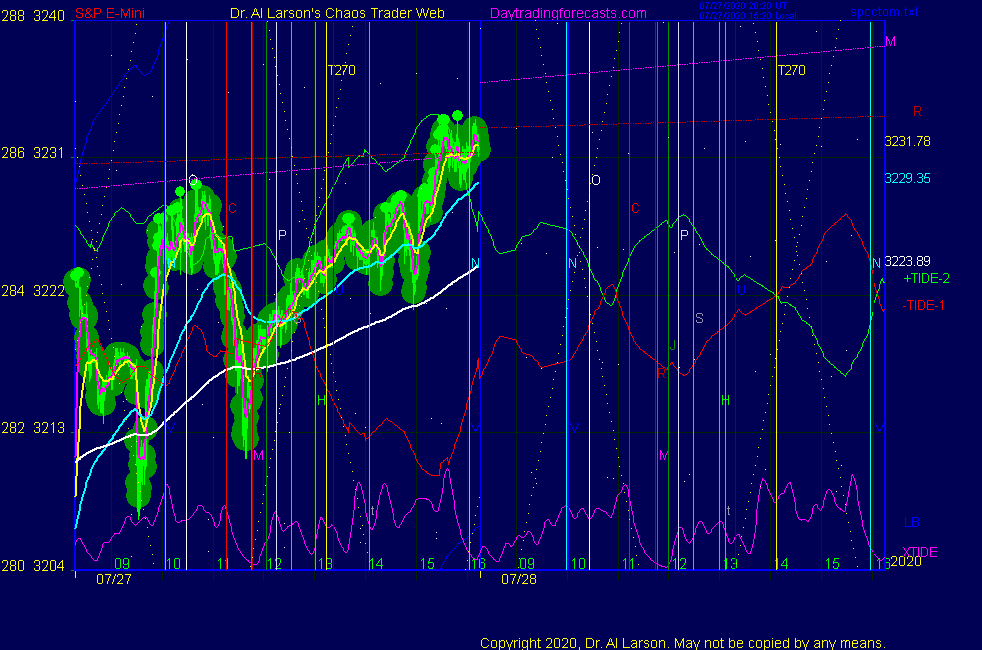Click the red "C" marker in the 07/28 session

(x=635, y=209)
